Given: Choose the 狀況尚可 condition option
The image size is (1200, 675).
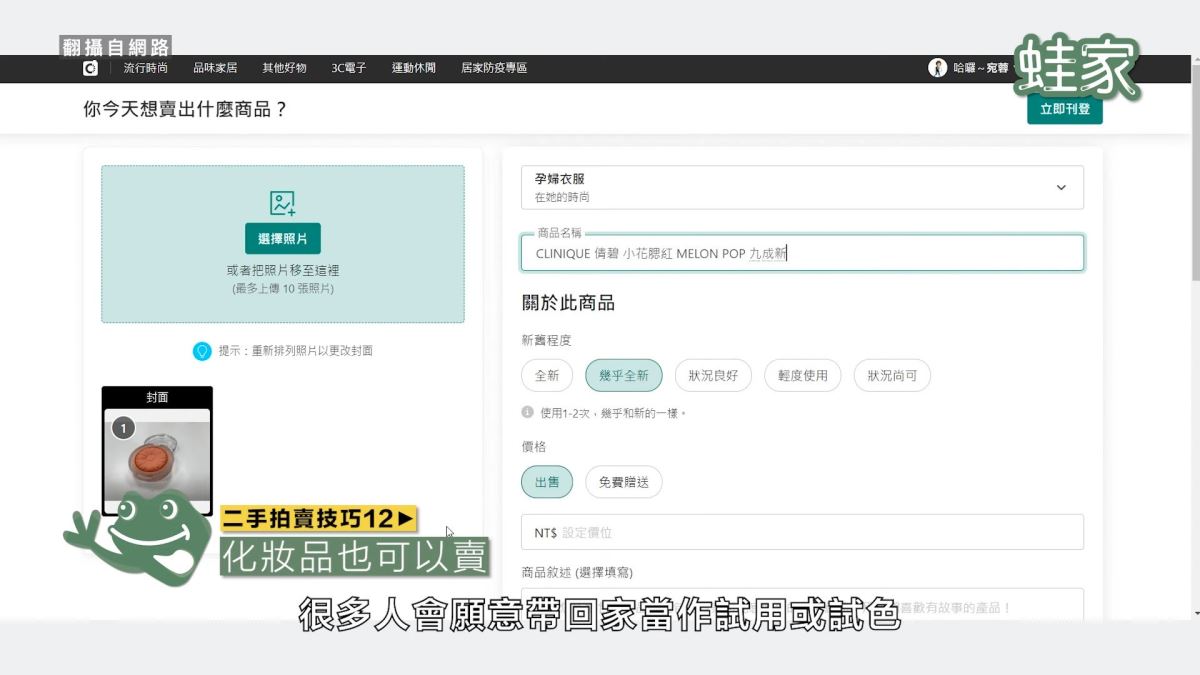Looking at the screenshot, I should pos(892,376).
